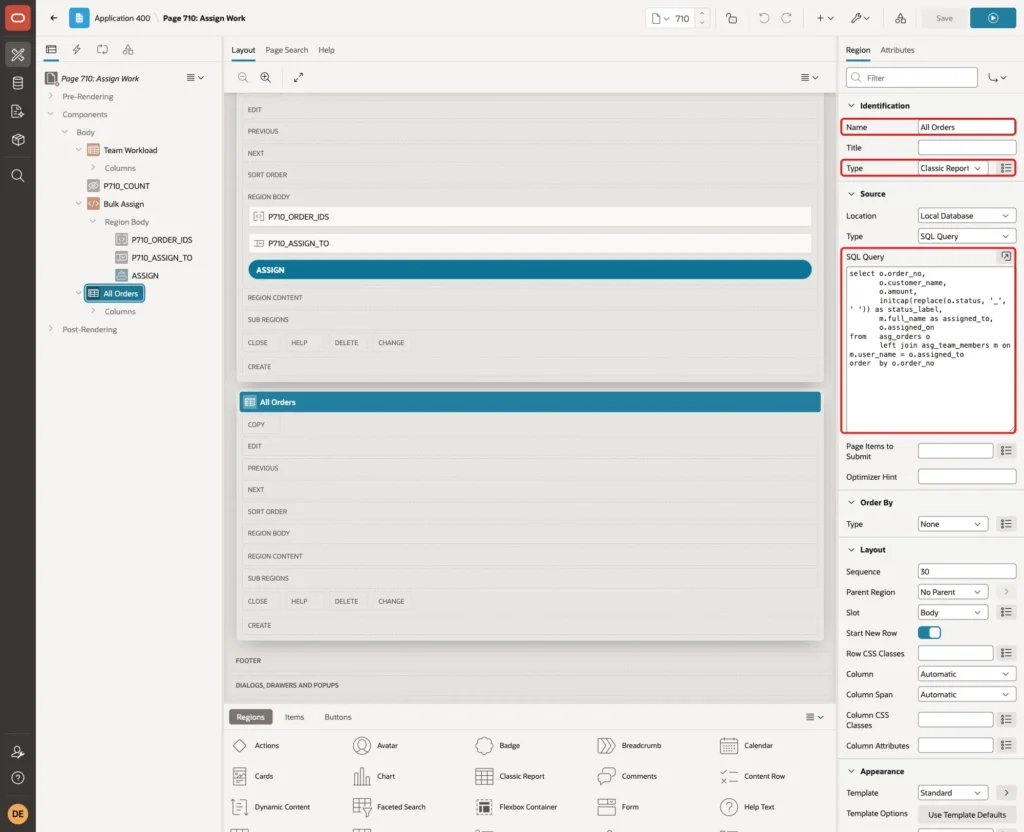Open Help question mark icon in sidebar
This screenshot has width=1024, height=832.
click(18, 778)
